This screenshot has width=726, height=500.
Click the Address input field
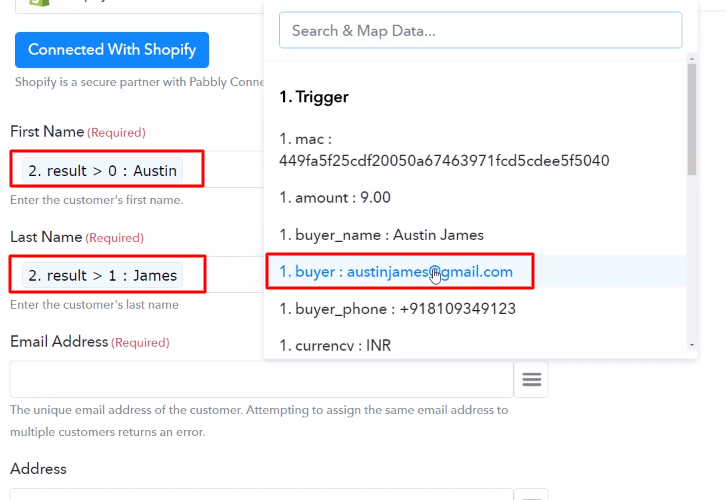coord(261,494)
